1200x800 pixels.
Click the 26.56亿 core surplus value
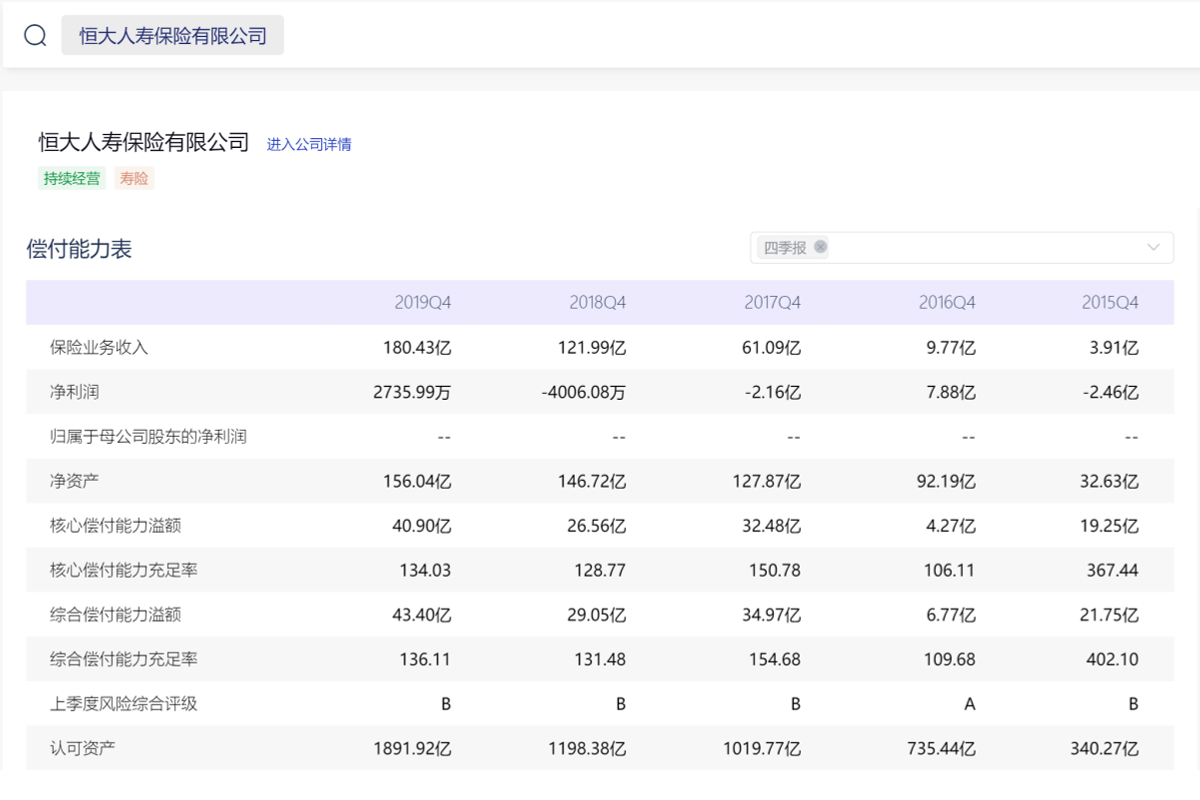(x=597, y=525)
